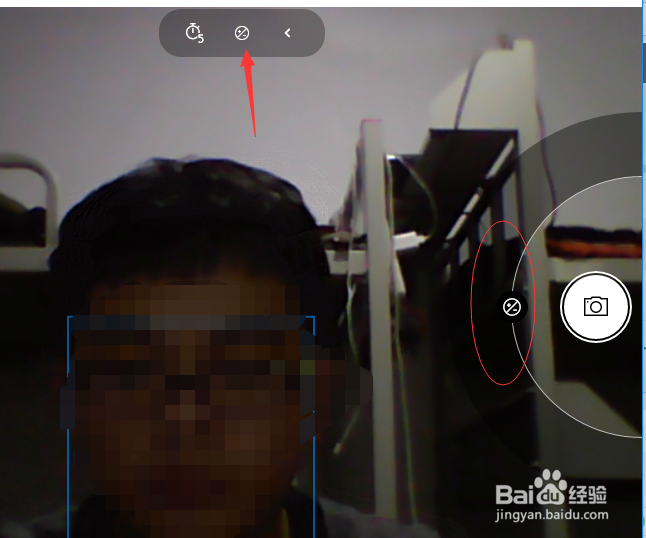Collapse the top toolbar with the left chevron
The width and height of the screenshot is (646, 538).
pos(288,33)
